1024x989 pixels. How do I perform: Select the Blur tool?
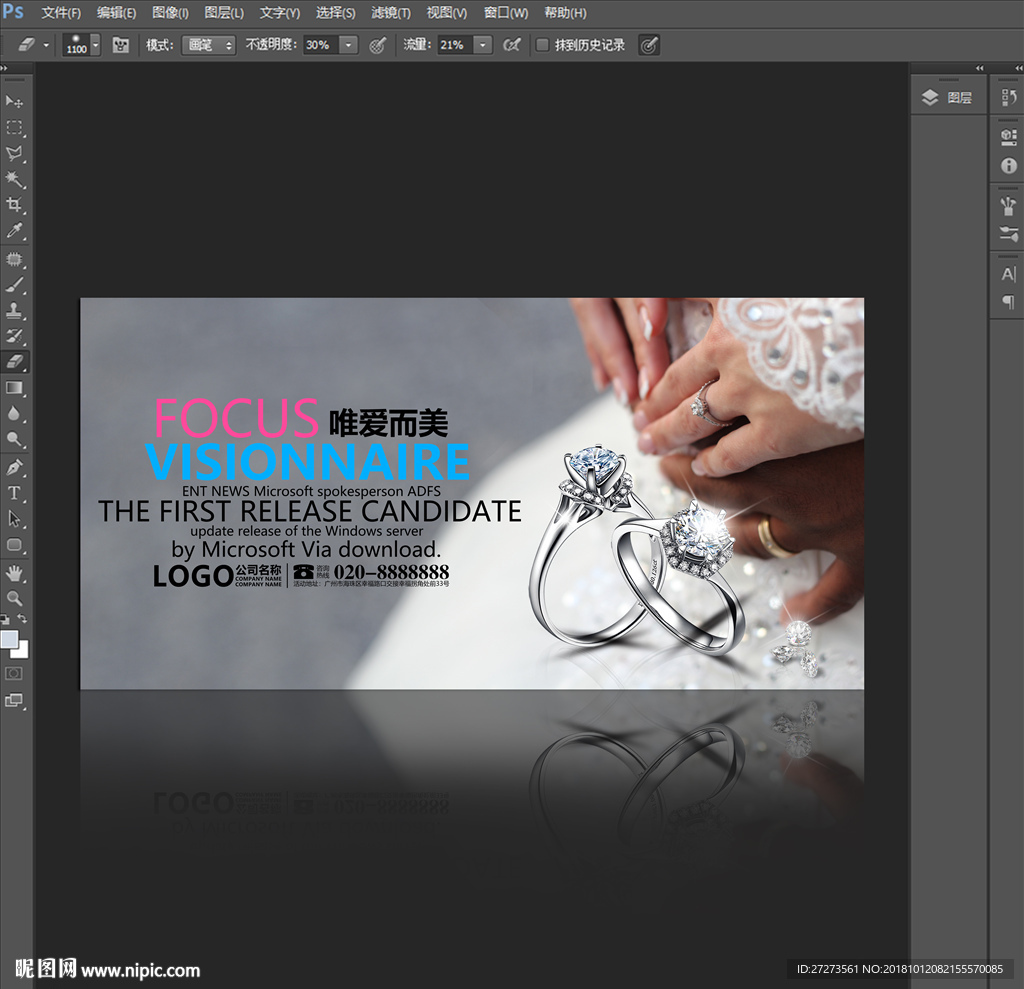pos(14,413)
